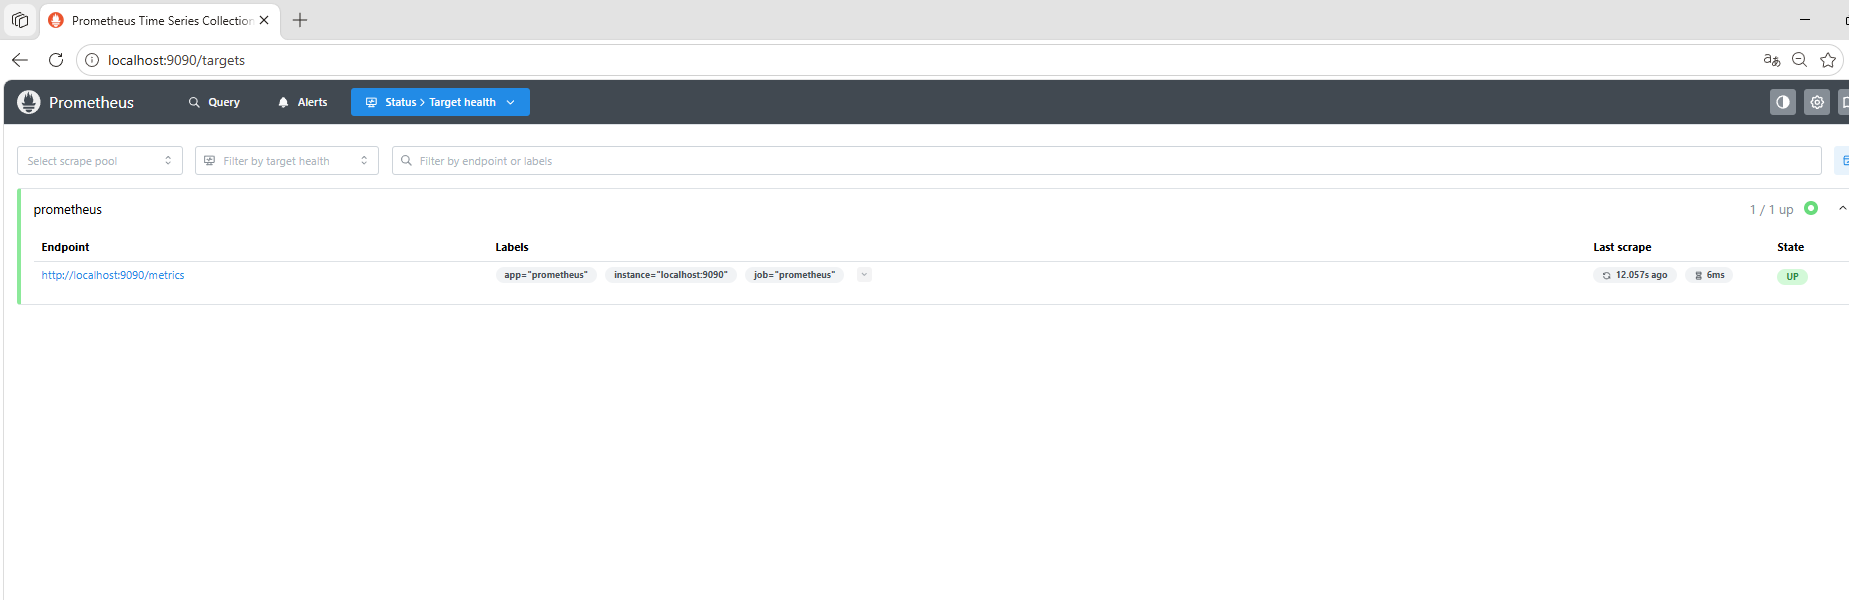The height and width of the screenshot is (600, 1849).
Task: Open the tab actions icon at top left
Action: click(20, 20)
